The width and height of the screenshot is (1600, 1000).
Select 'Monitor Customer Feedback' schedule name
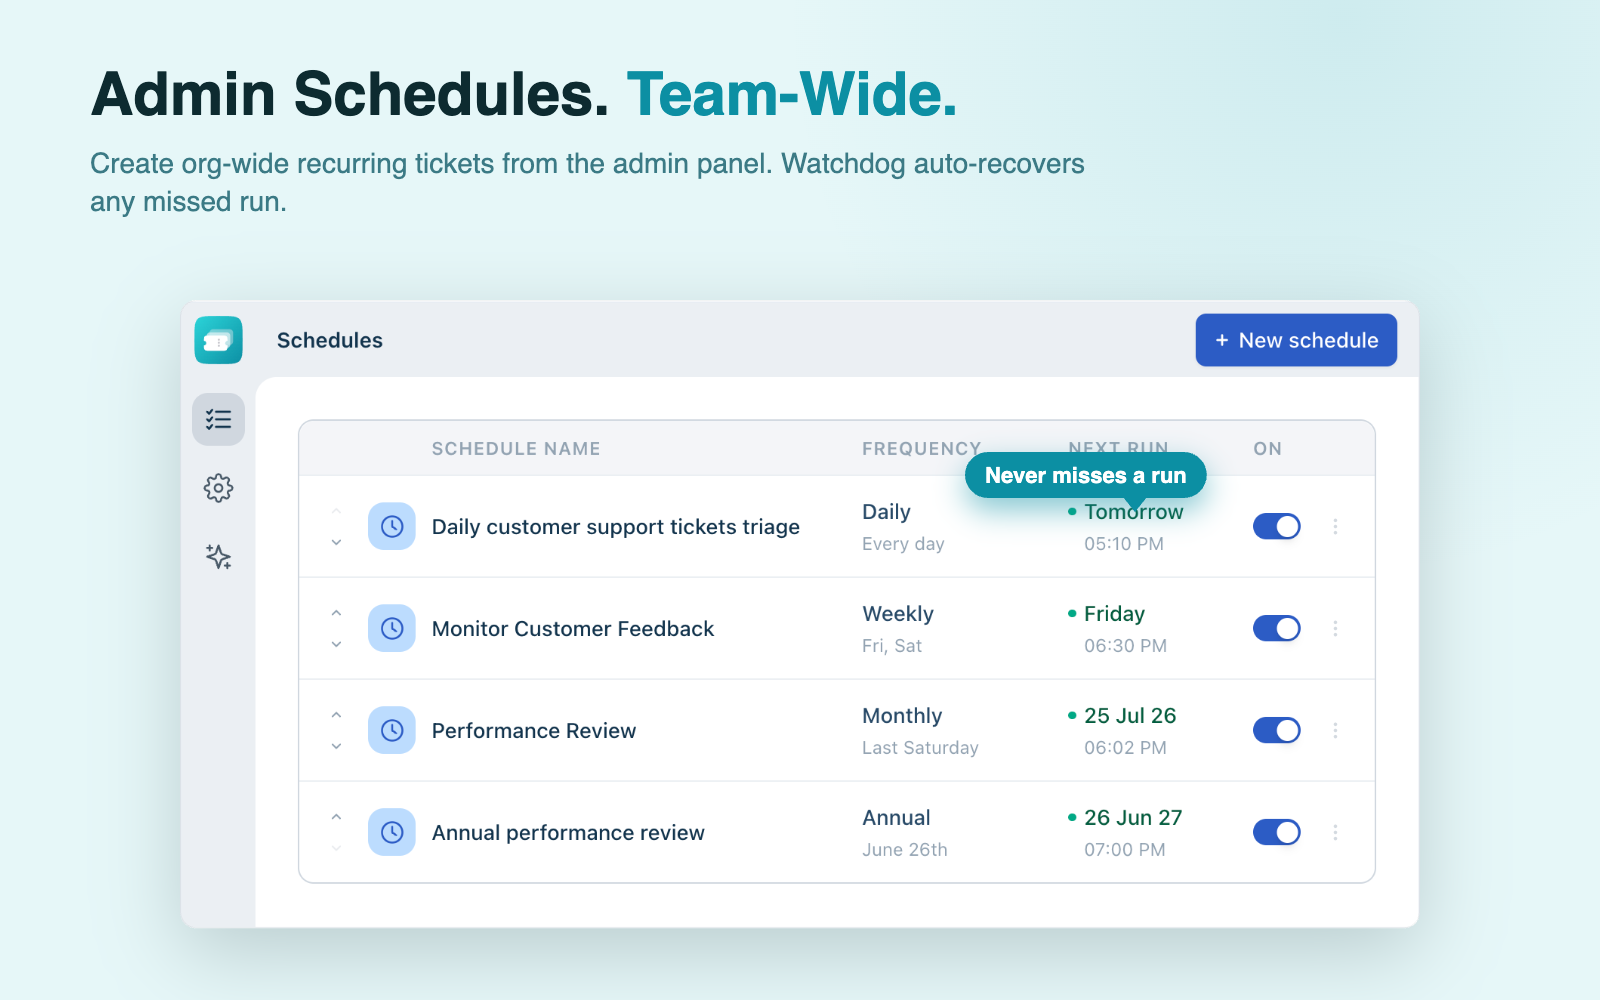coord(573,629)
